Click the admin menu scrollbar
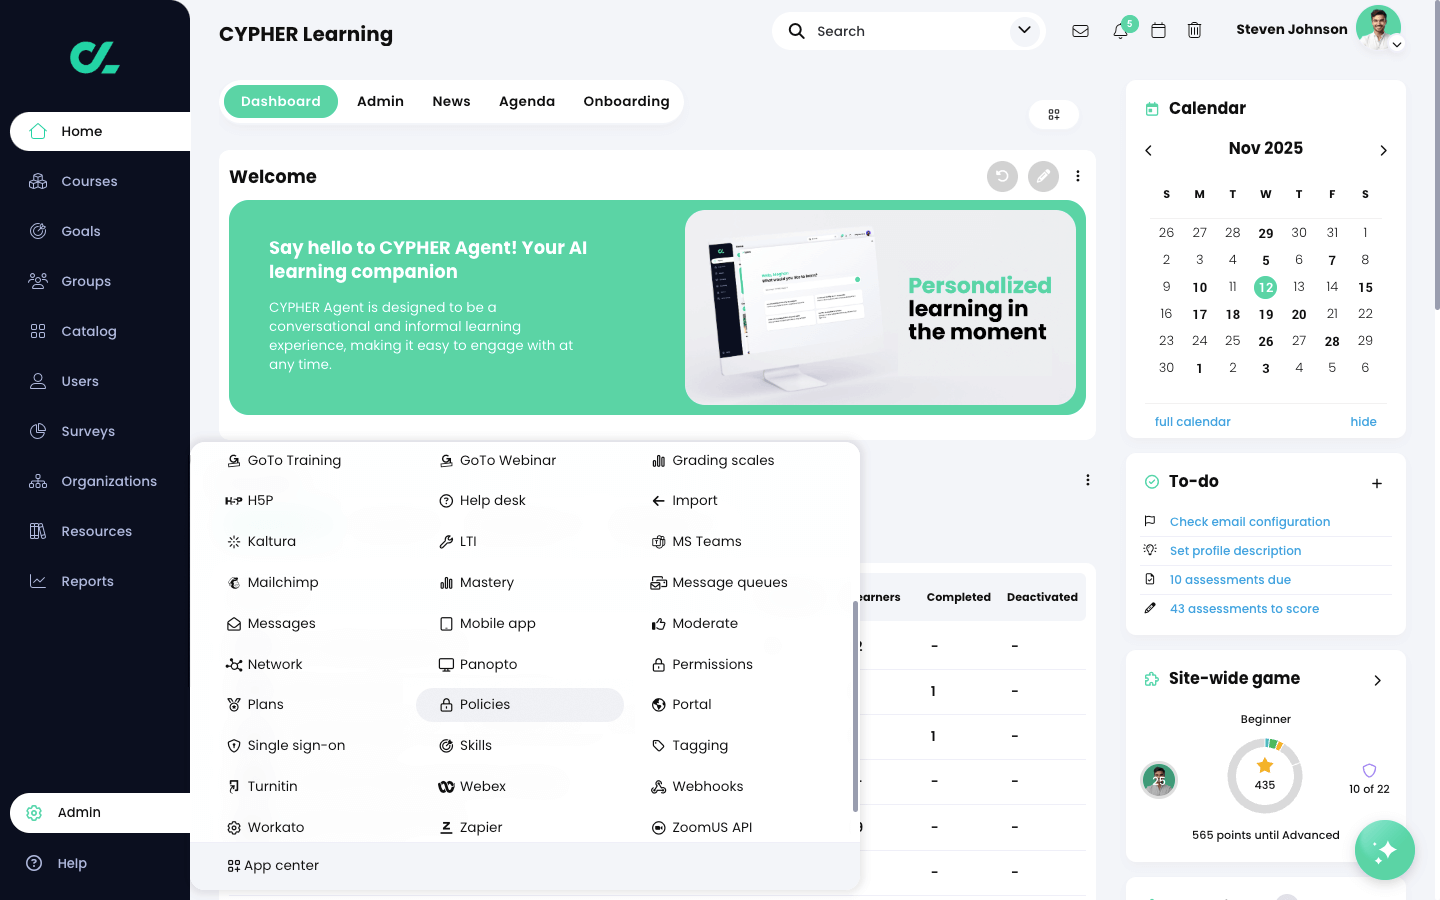1440x900 pixels. pos(855,706)
